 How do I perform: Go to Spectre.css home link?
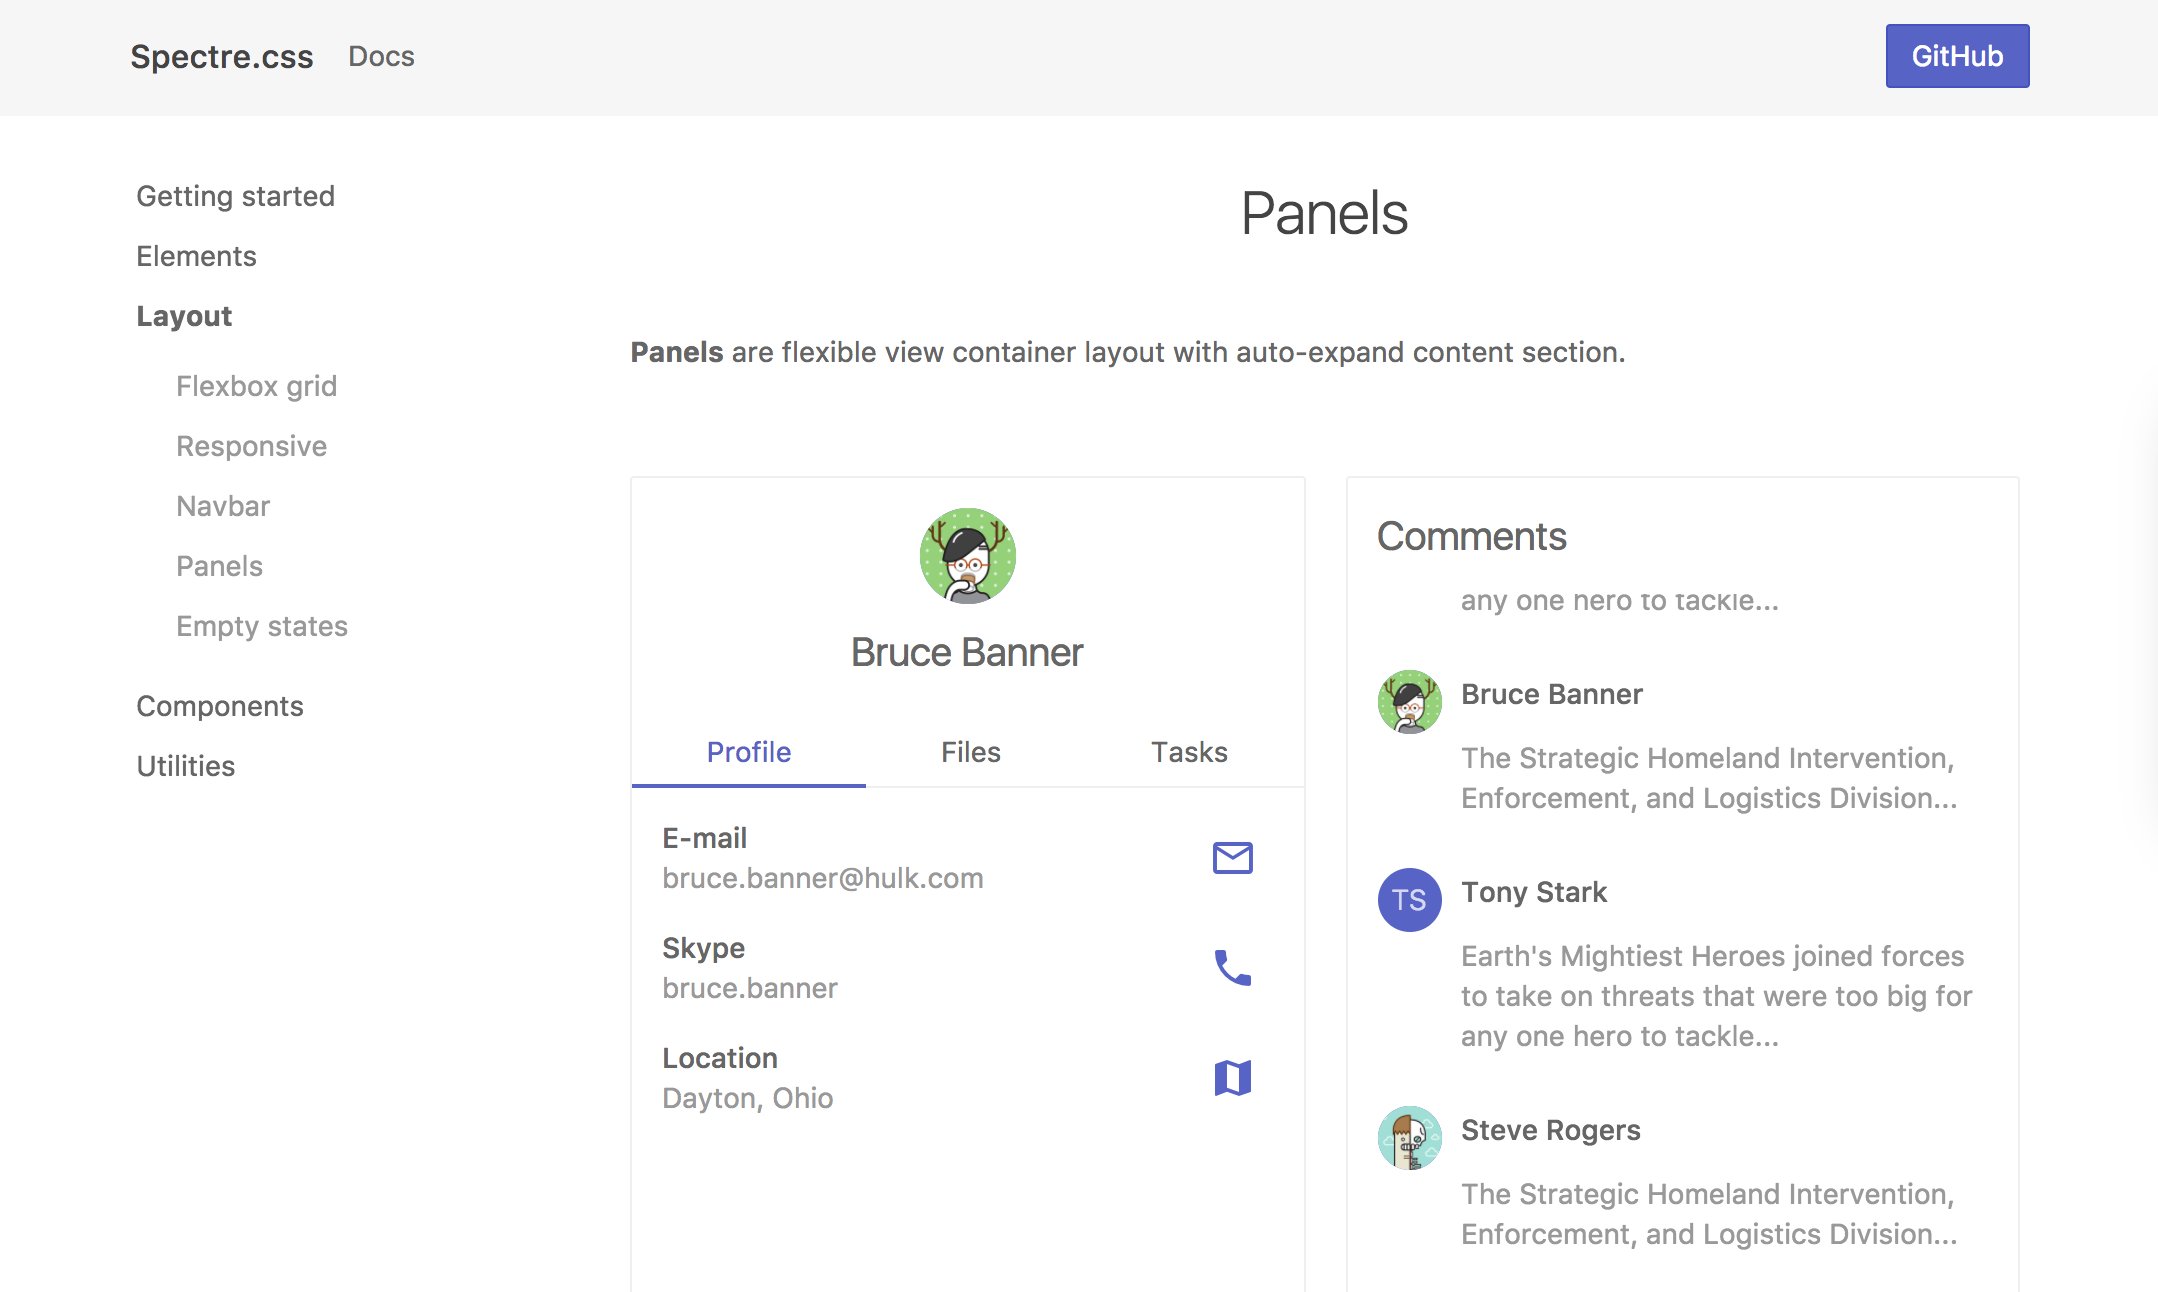(222, 57)
